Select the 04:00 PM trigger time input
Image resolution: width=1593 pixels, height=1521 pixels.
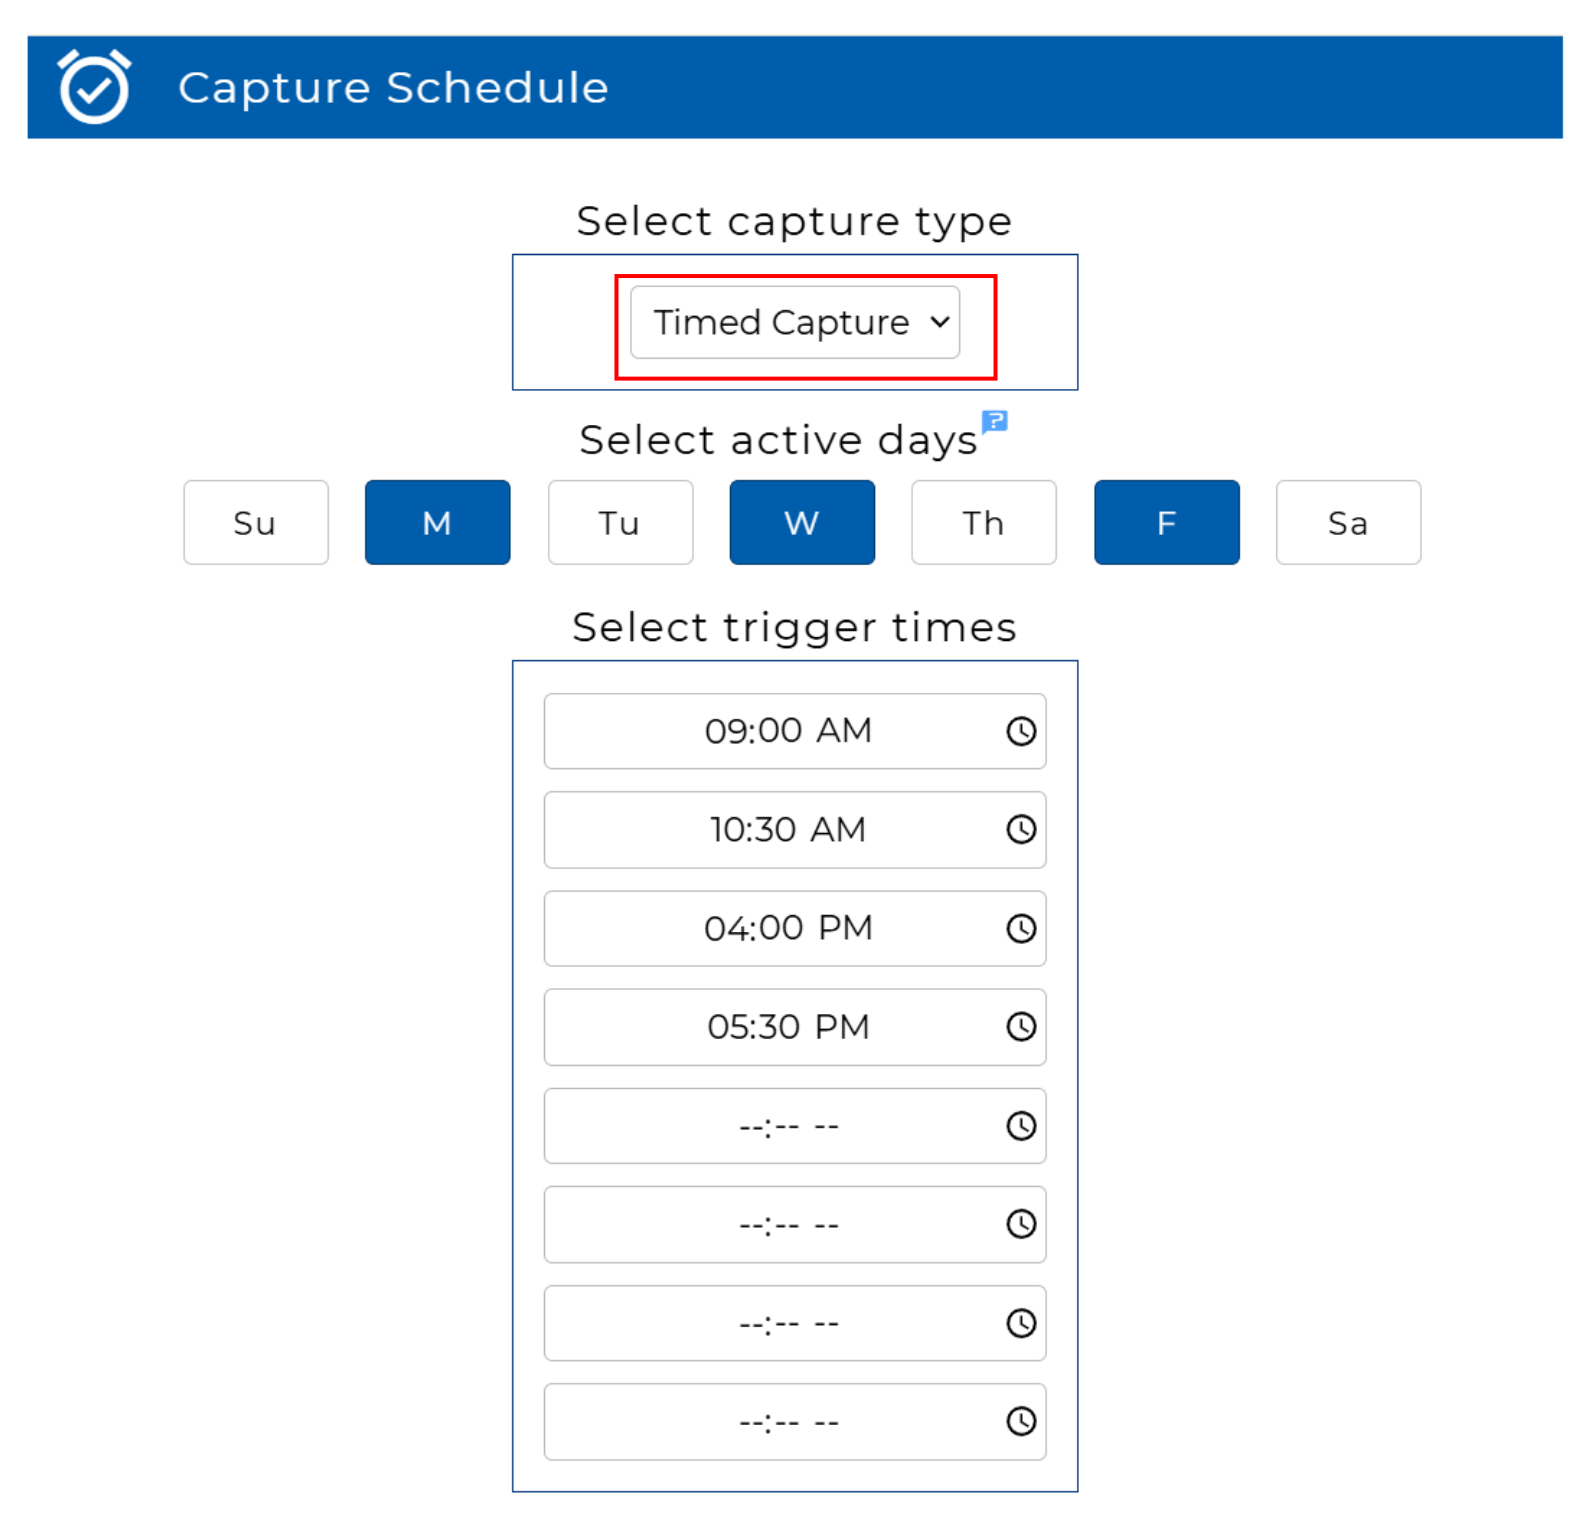(787, 928)
